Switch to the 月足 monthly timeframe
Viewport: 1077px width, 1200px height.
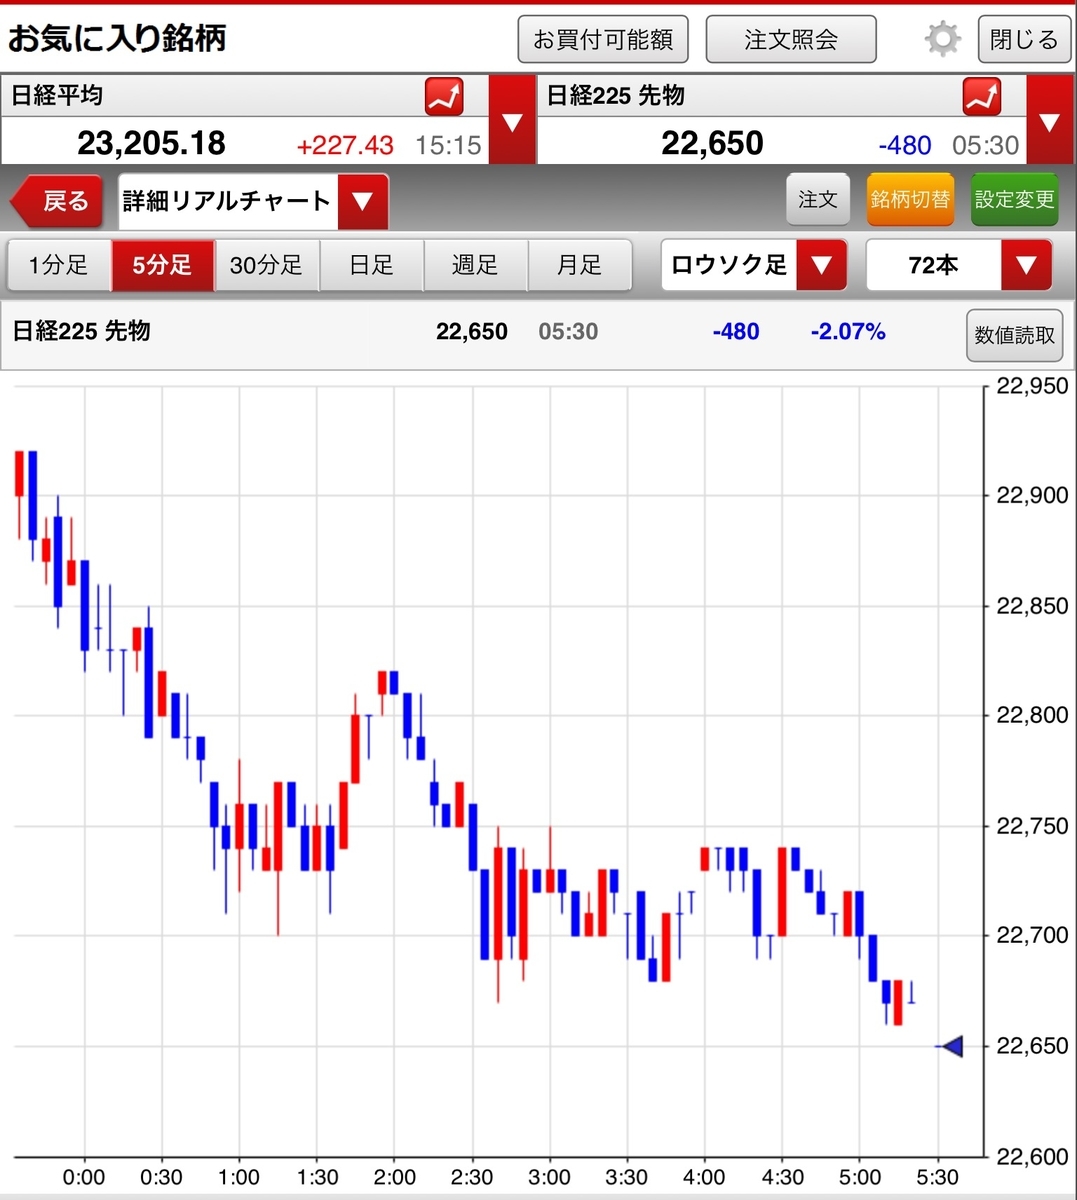579,265
